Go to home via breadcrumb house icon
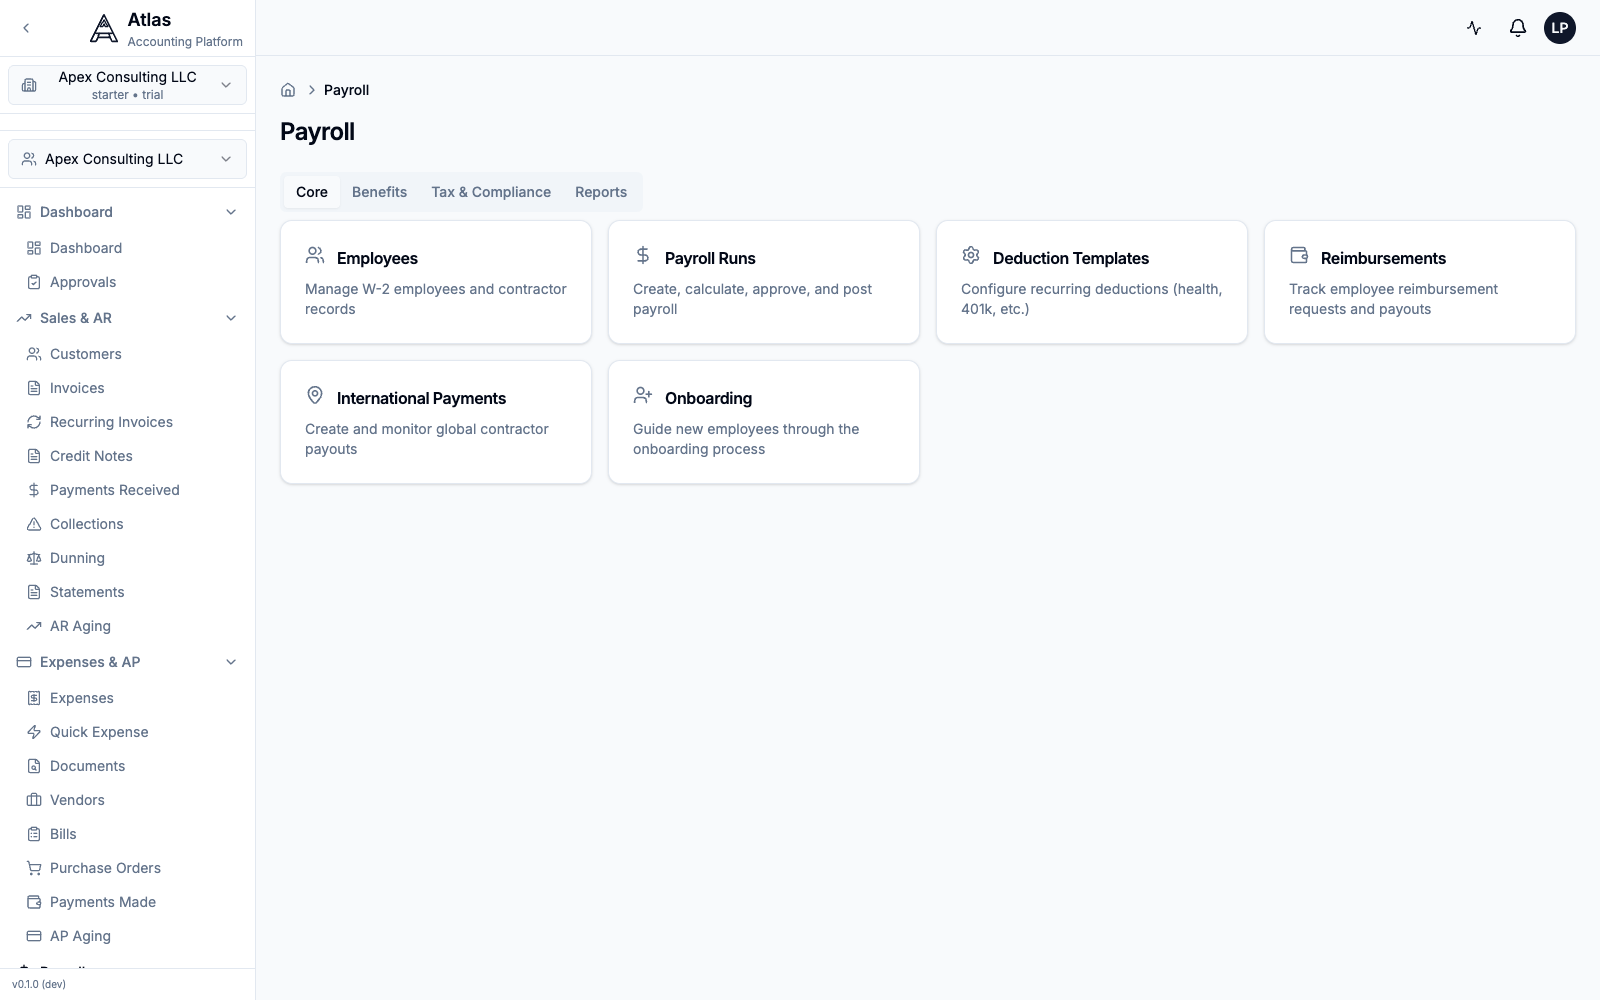 pyautogui.click(x=288, y=90)
